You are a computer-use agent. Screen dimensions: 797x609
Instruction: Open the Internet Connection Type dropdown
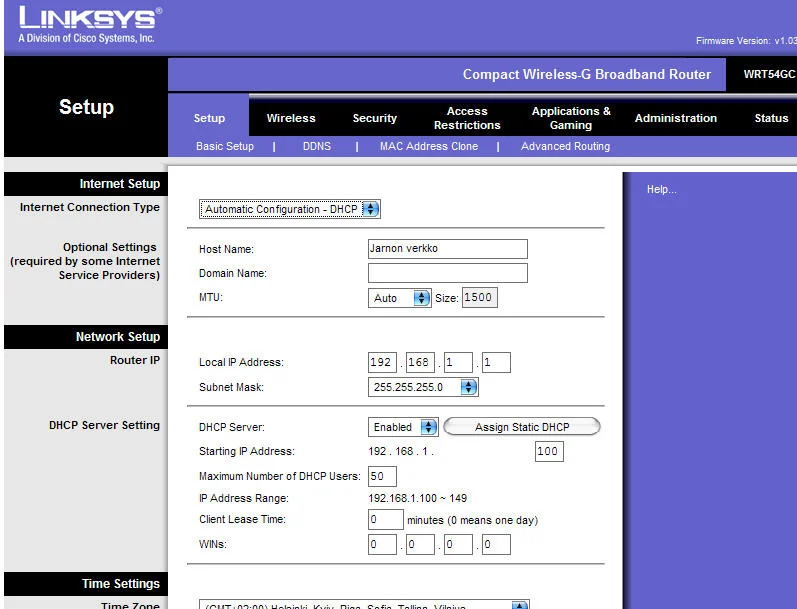[x=290, y=209]
